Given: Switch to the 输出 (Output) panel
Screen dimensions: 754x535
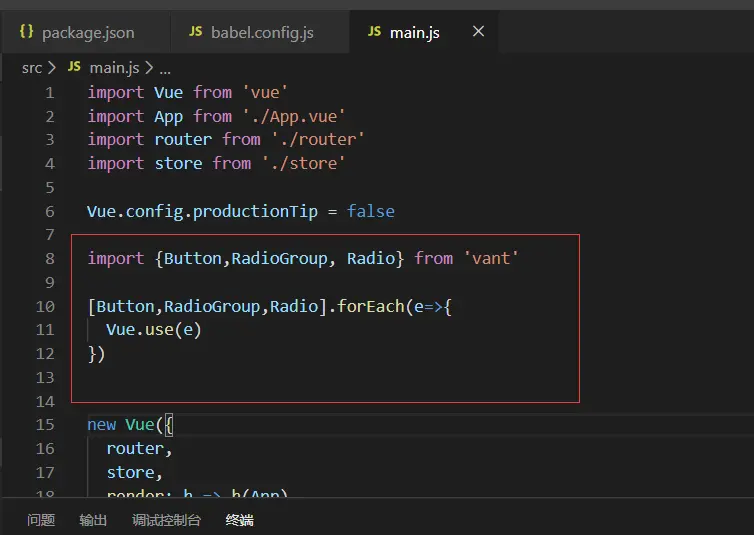Looking at the screenshot, I should pos(93,520).
